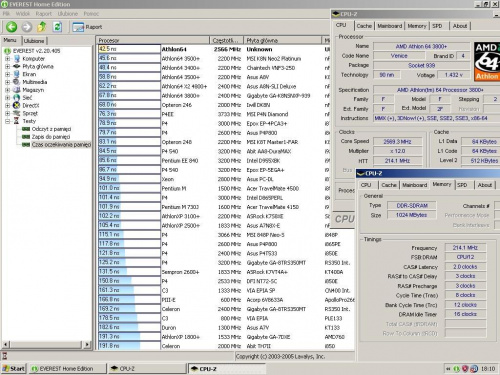Open the Plik menu

(6, 14)
